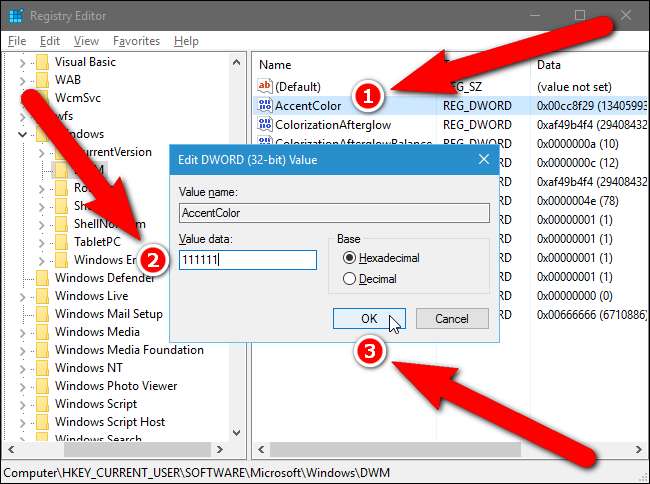Image resolution: width=650 pixels, height=484 pixels.
Task: Click the Value name field showing AccentColor
Action: click(x=334, y=213)
